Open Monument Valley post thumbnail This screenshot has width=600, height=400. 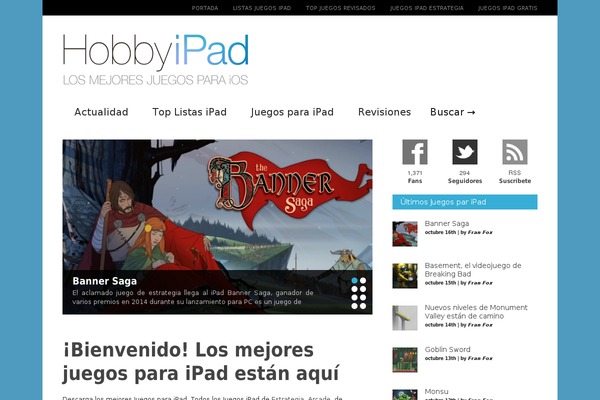(x=405, y=318)
